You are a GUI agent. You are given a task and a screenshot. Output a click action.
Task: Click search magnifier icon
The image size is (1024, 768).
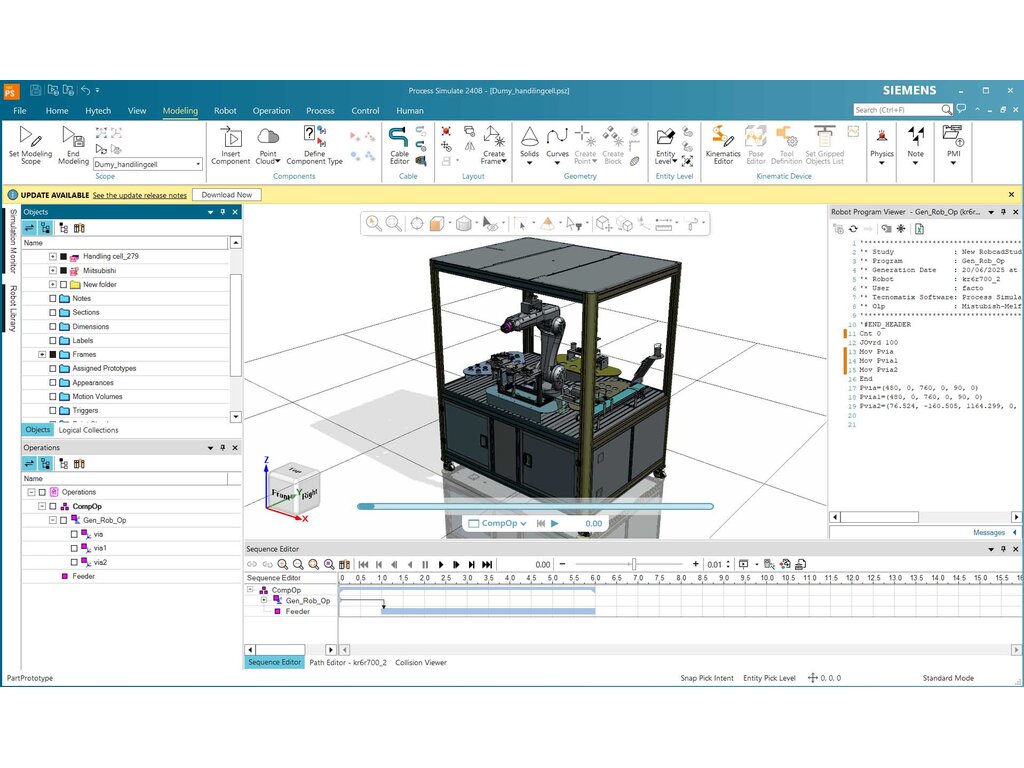[946, 110]
